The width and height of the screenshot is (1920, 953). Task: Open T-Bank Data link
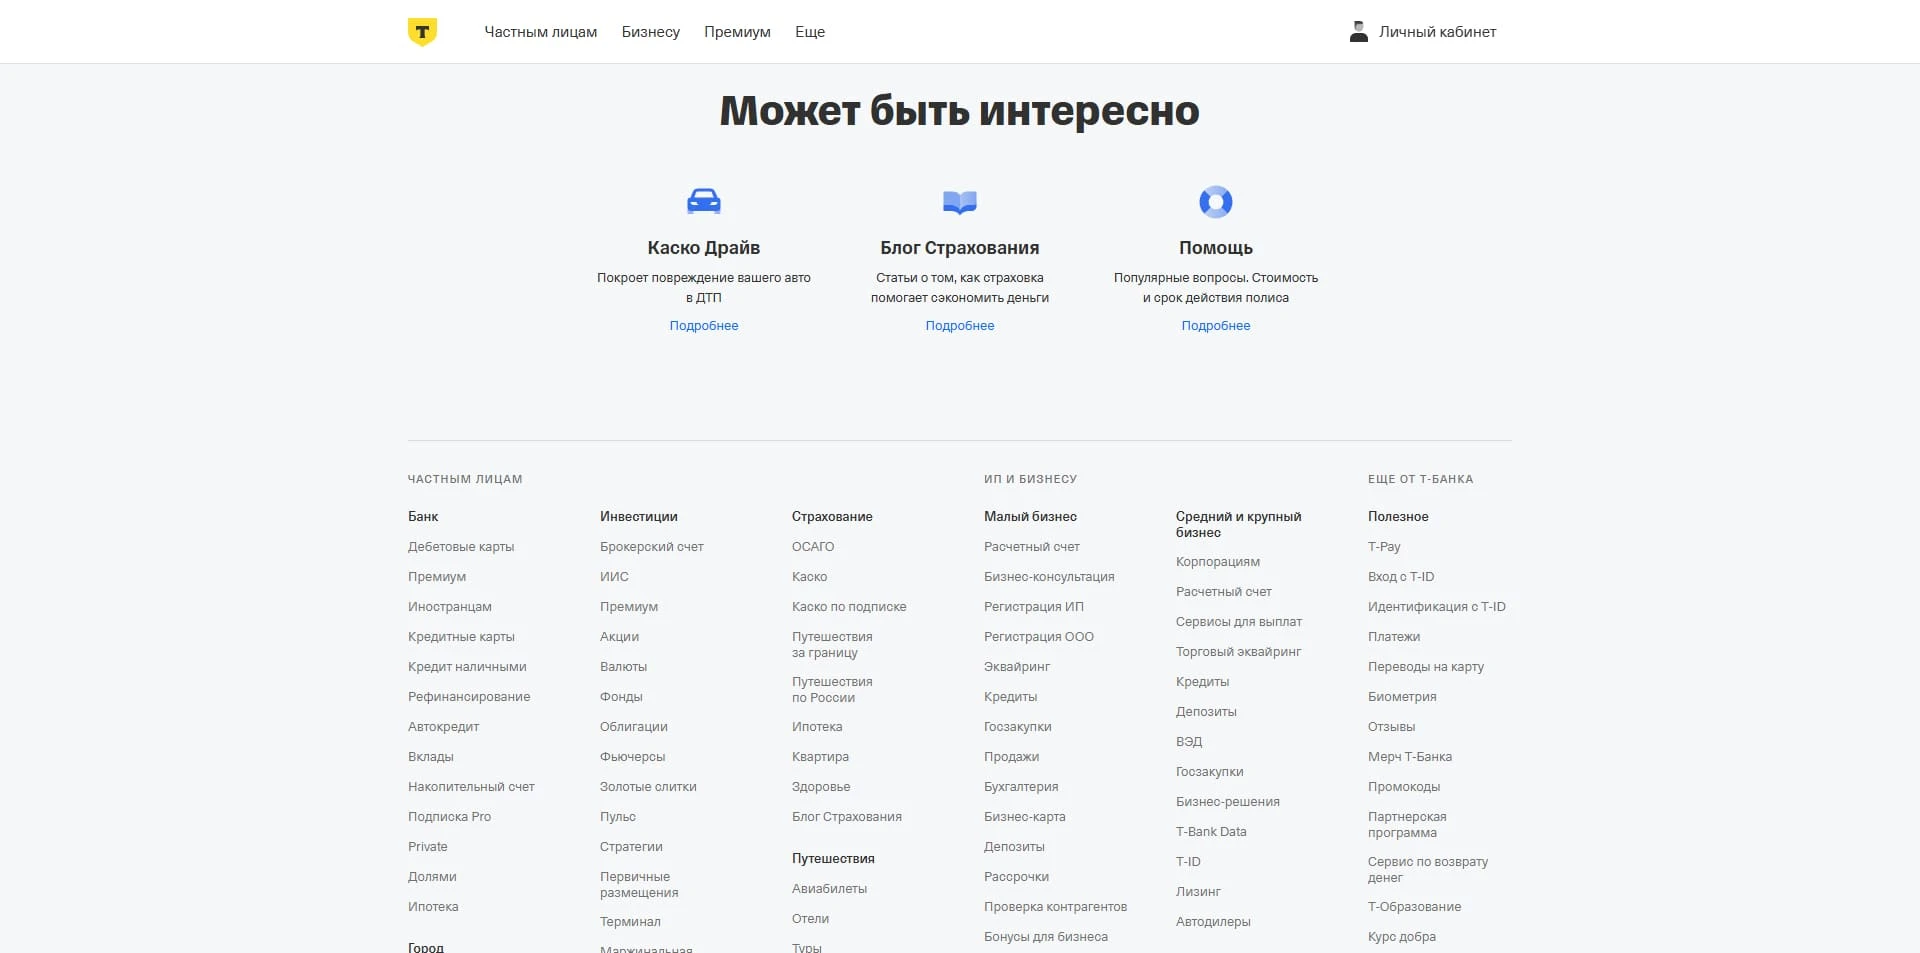click(1211, 832)
